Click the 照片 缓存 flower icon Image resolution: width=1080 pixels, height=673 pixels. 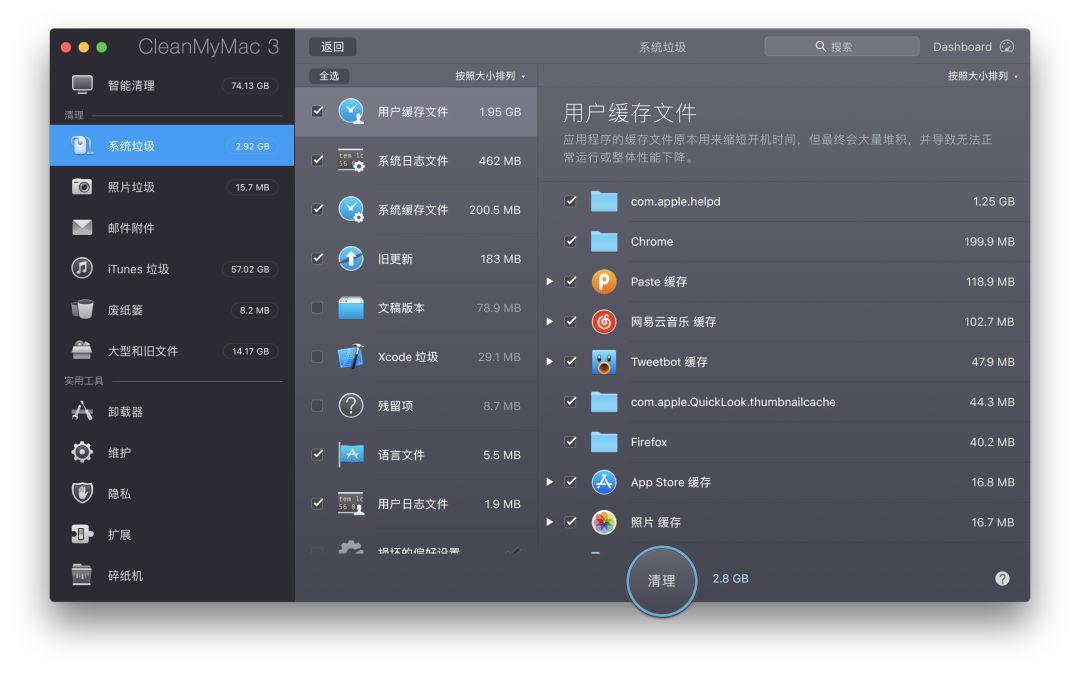pos(604,521)
